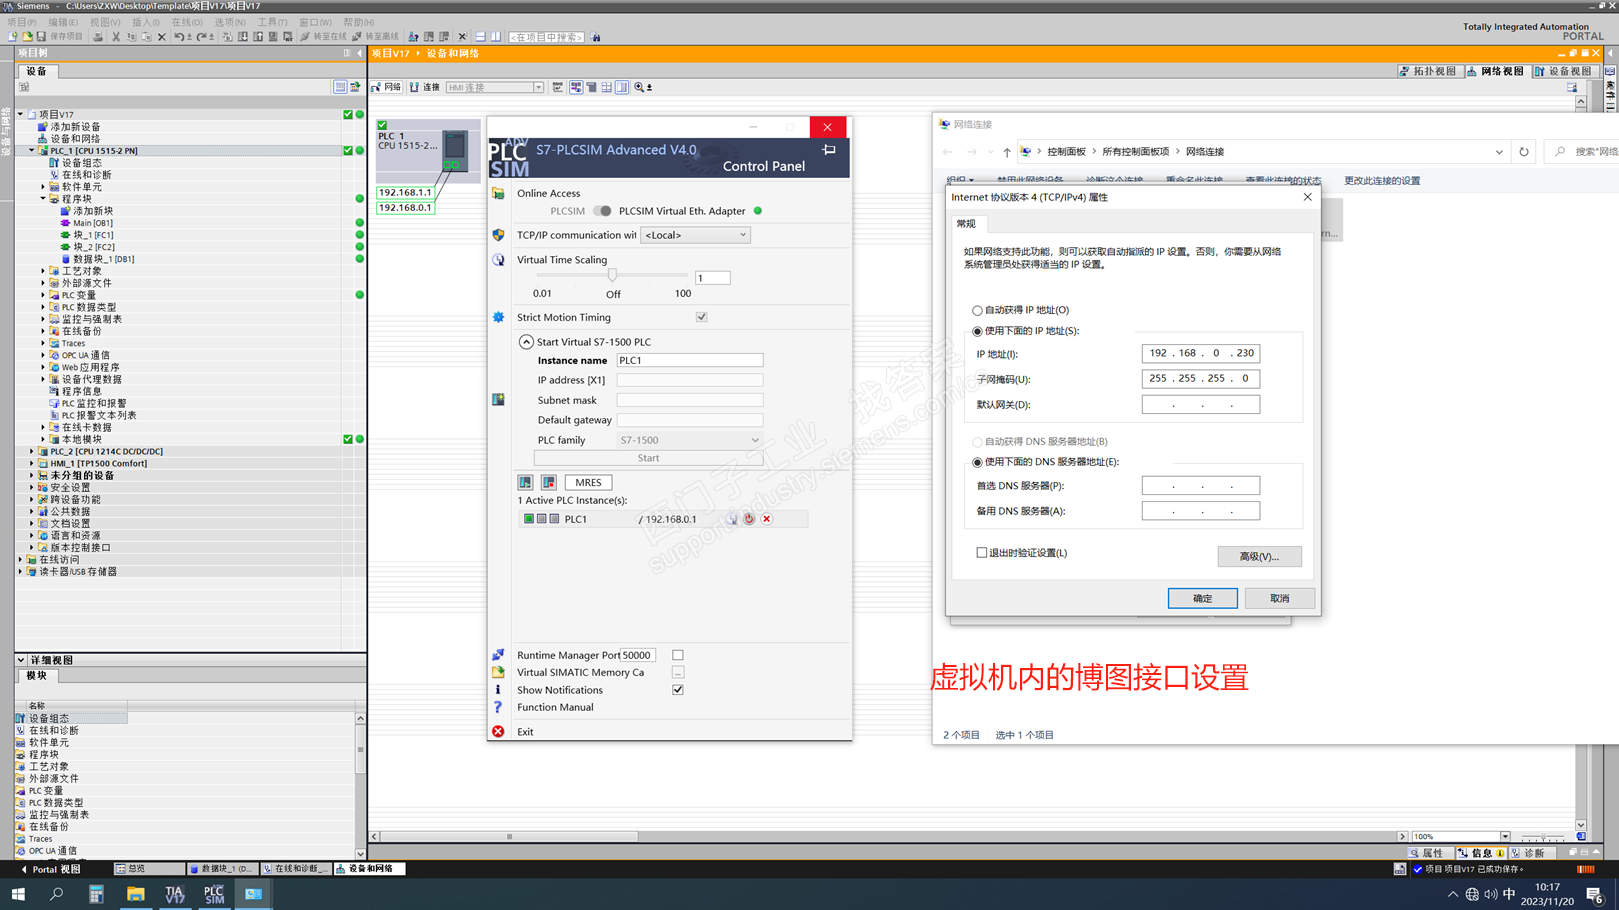Open the PLC family S7-1500 dropdown
This screenshot has height=910, width=1619.
click(689, 440)
